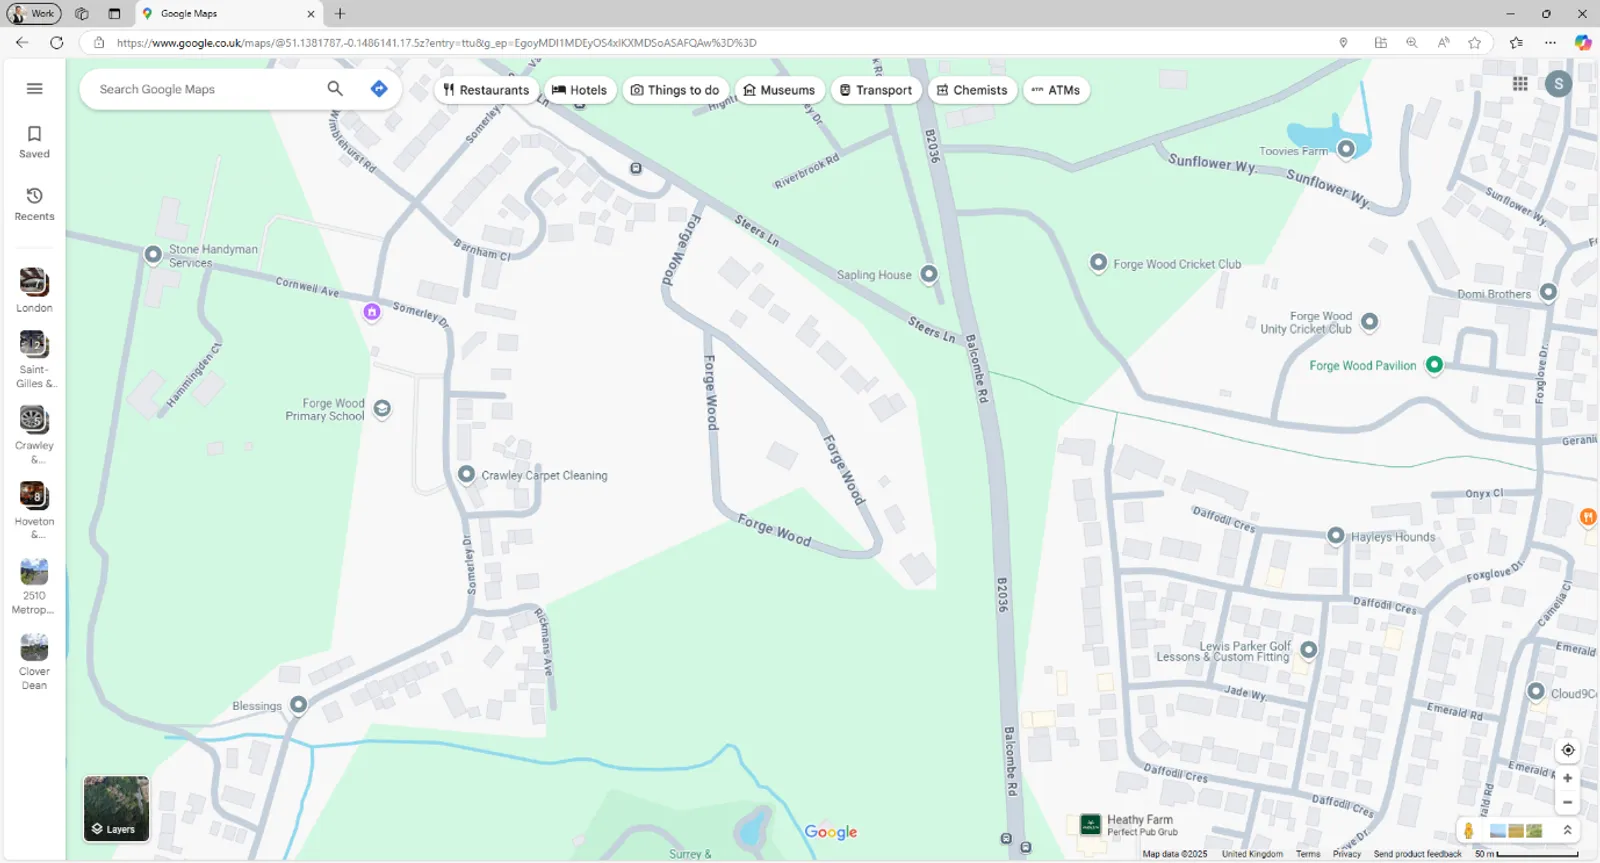1600x863 pixels.
Task: Select Stone Handyman Services marker
Action: [x=153, y=255]
